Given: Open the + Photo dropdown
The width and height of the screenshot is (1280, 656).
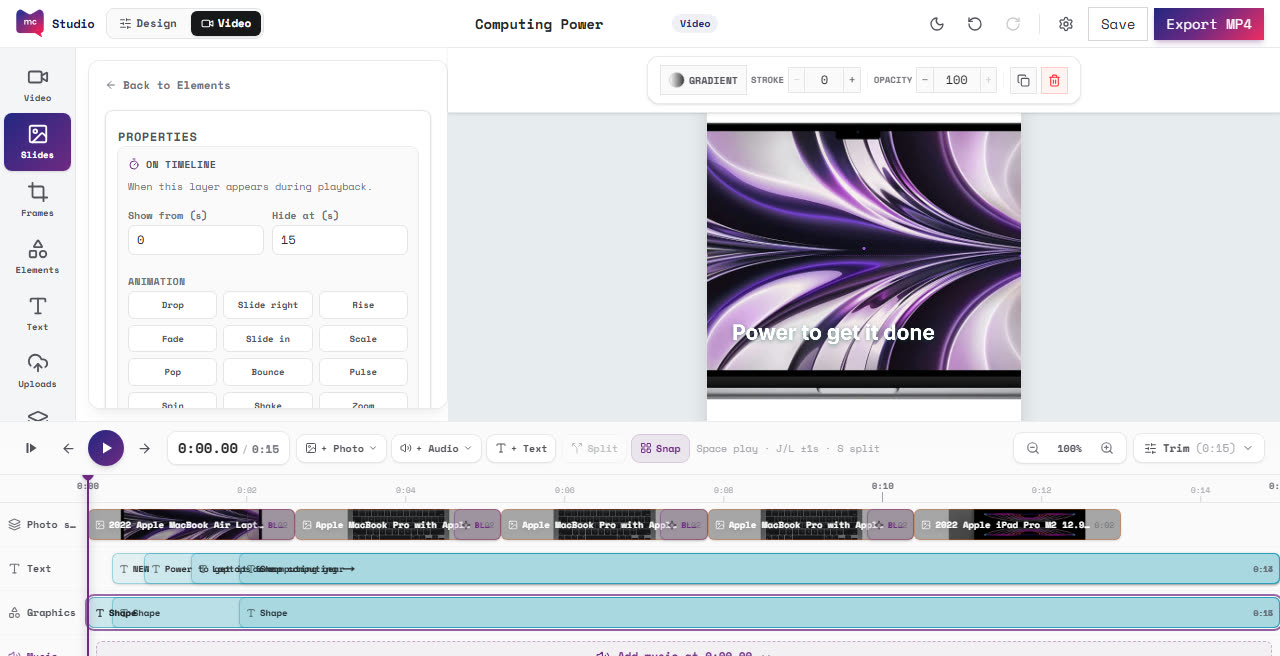Looking at the screenshot, I should [x=341, y=448].
